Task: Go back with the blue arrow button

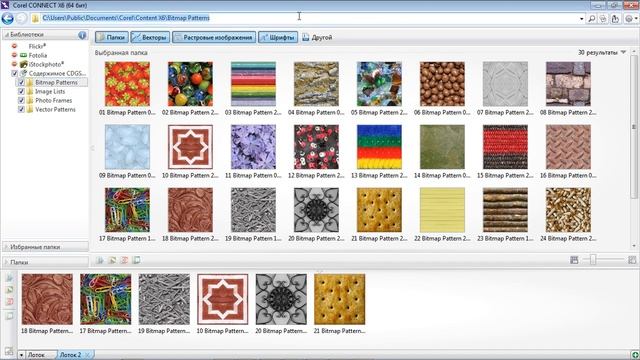Action: [7, 18]
